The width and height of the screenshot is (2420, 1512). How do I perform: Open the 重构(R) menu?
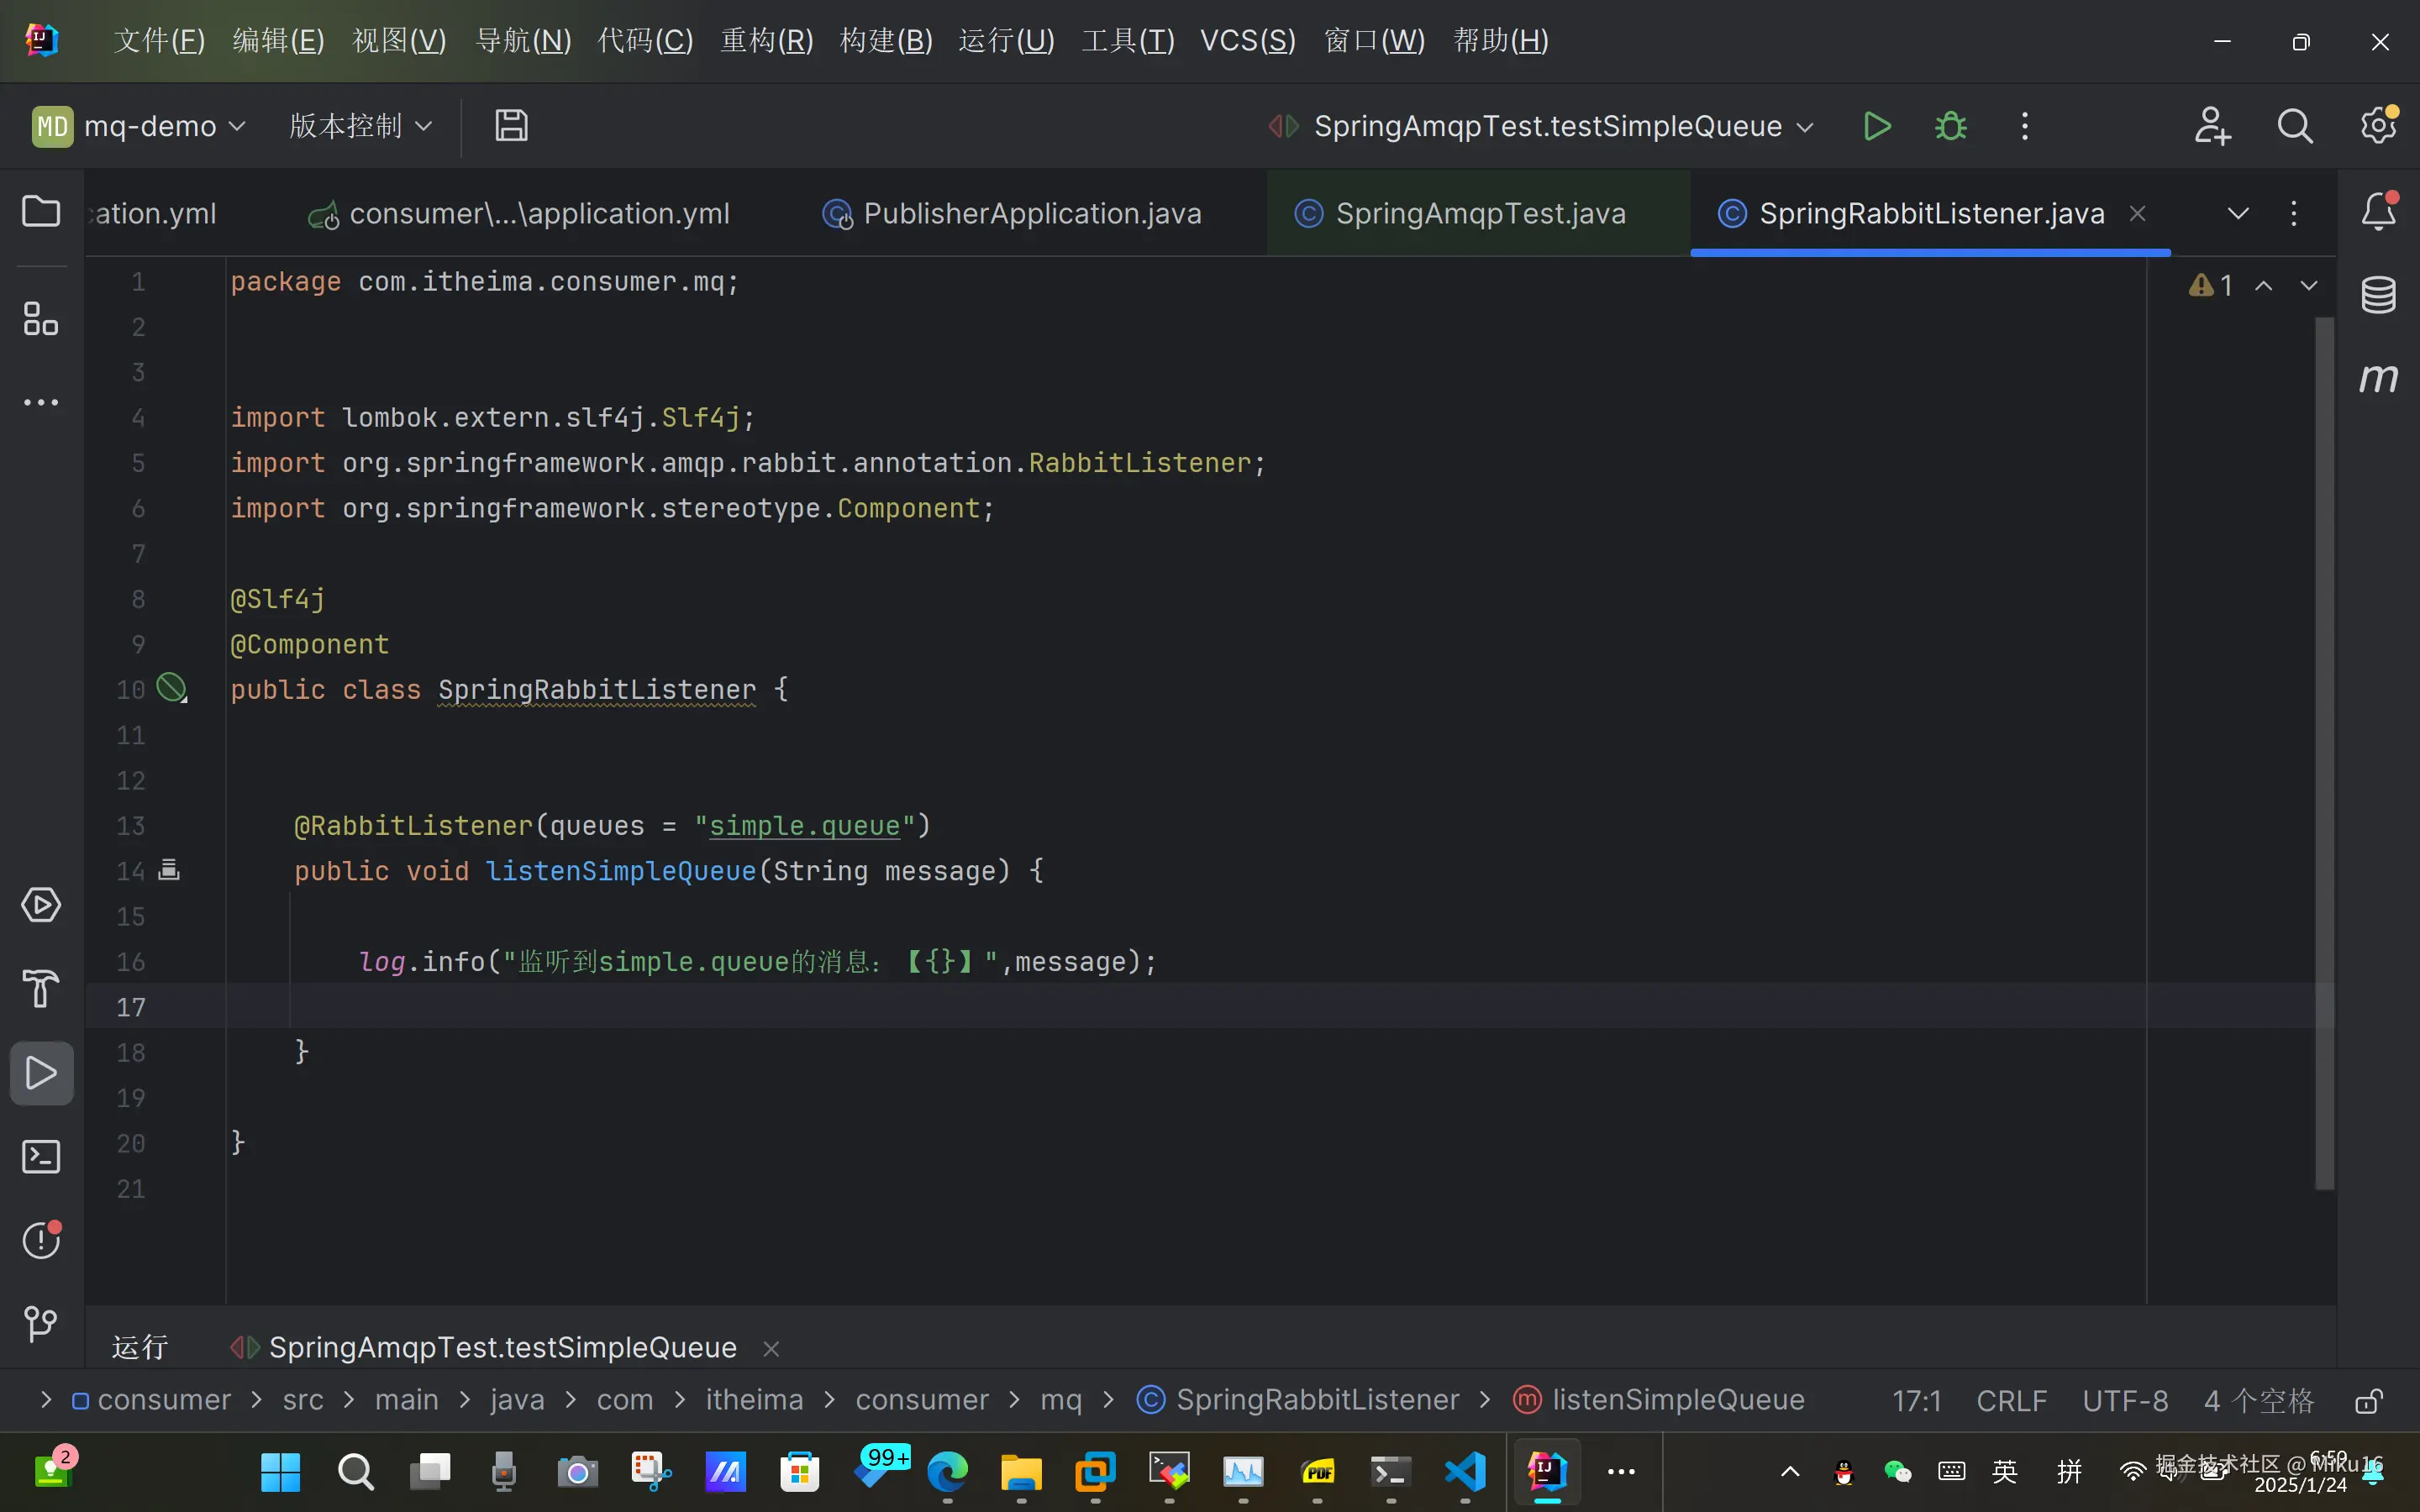(767, 41)
